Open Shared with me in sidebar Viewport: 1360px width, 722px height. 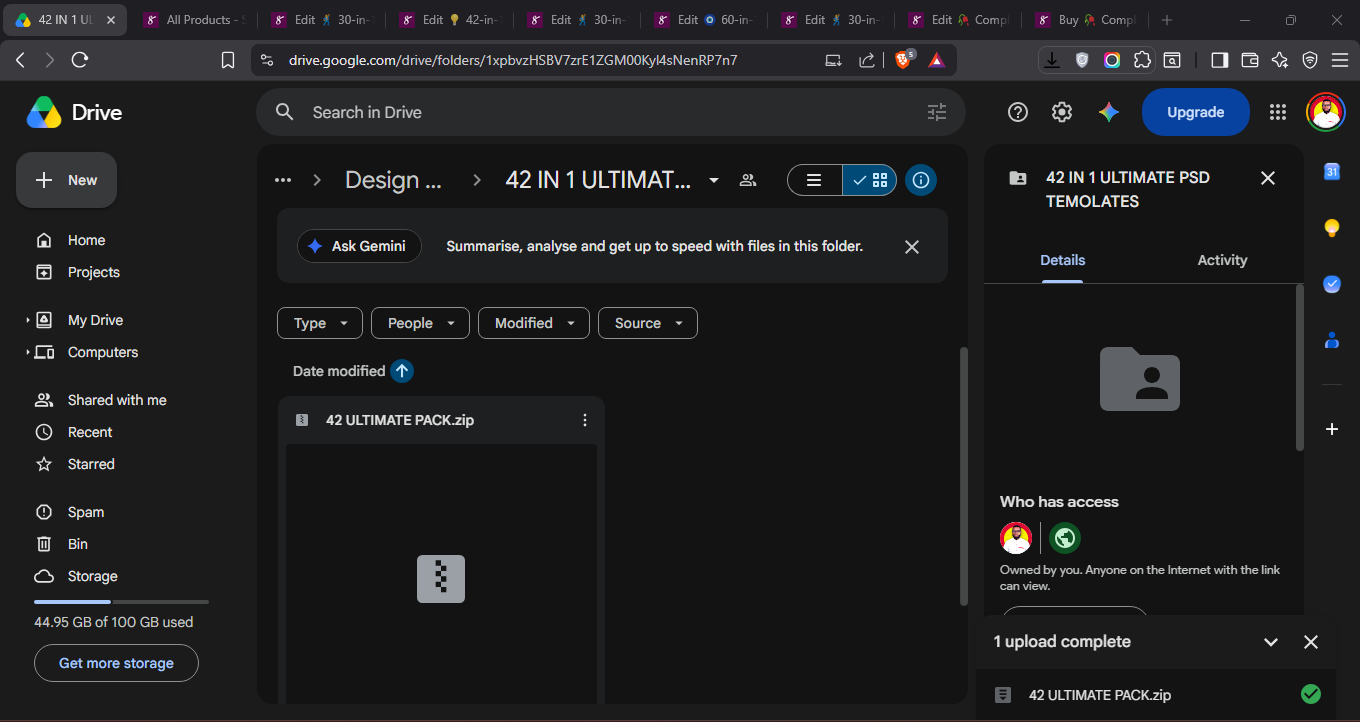point(117,400)
